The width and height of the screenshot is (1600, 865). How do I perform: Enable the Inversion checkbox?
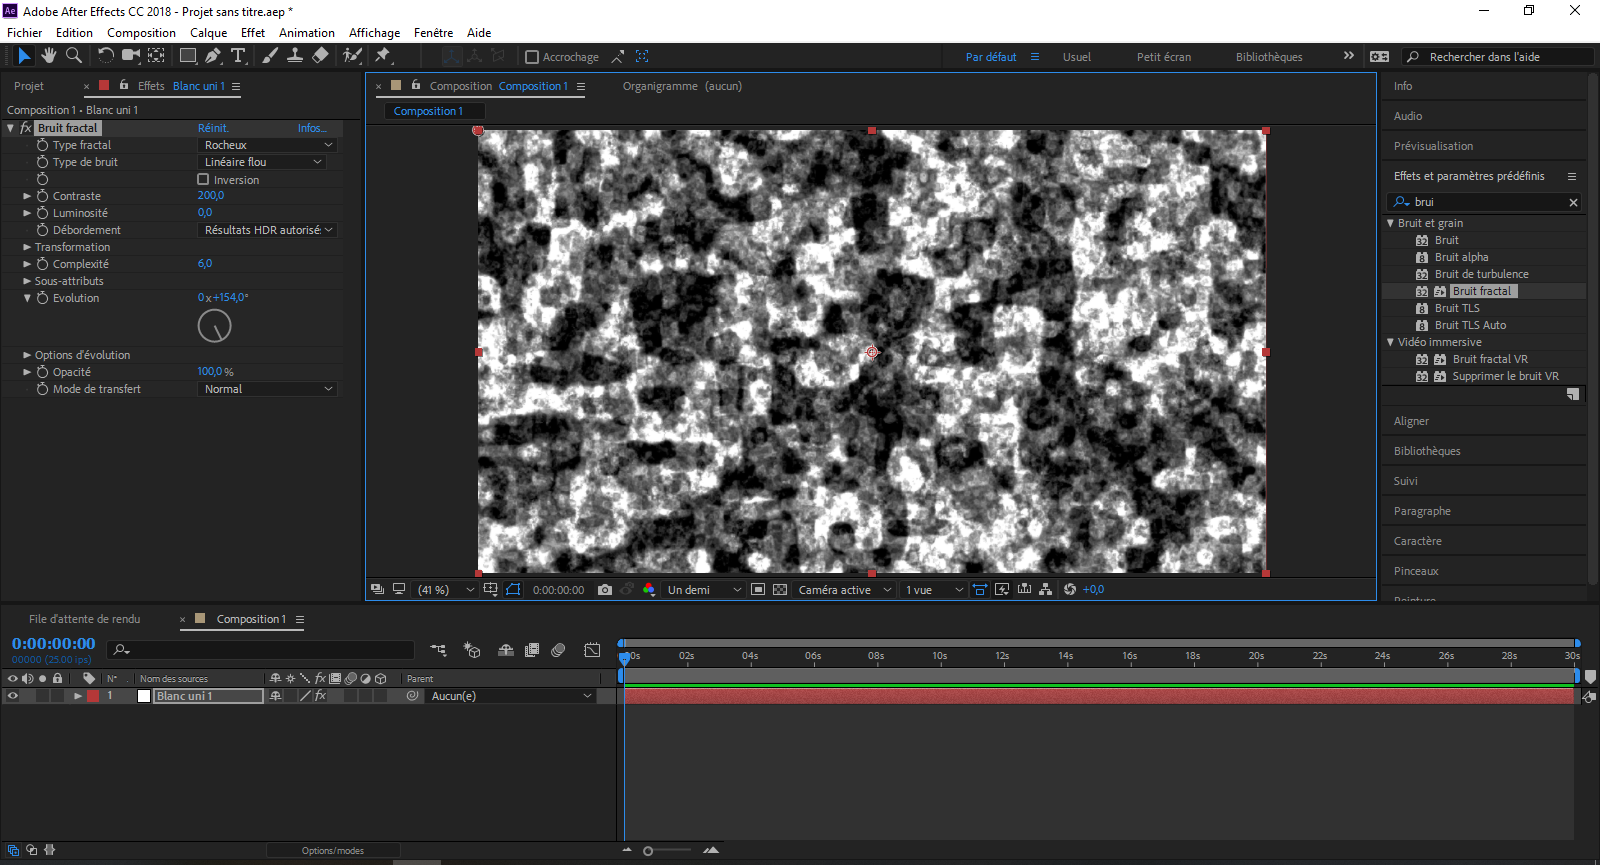203,180
